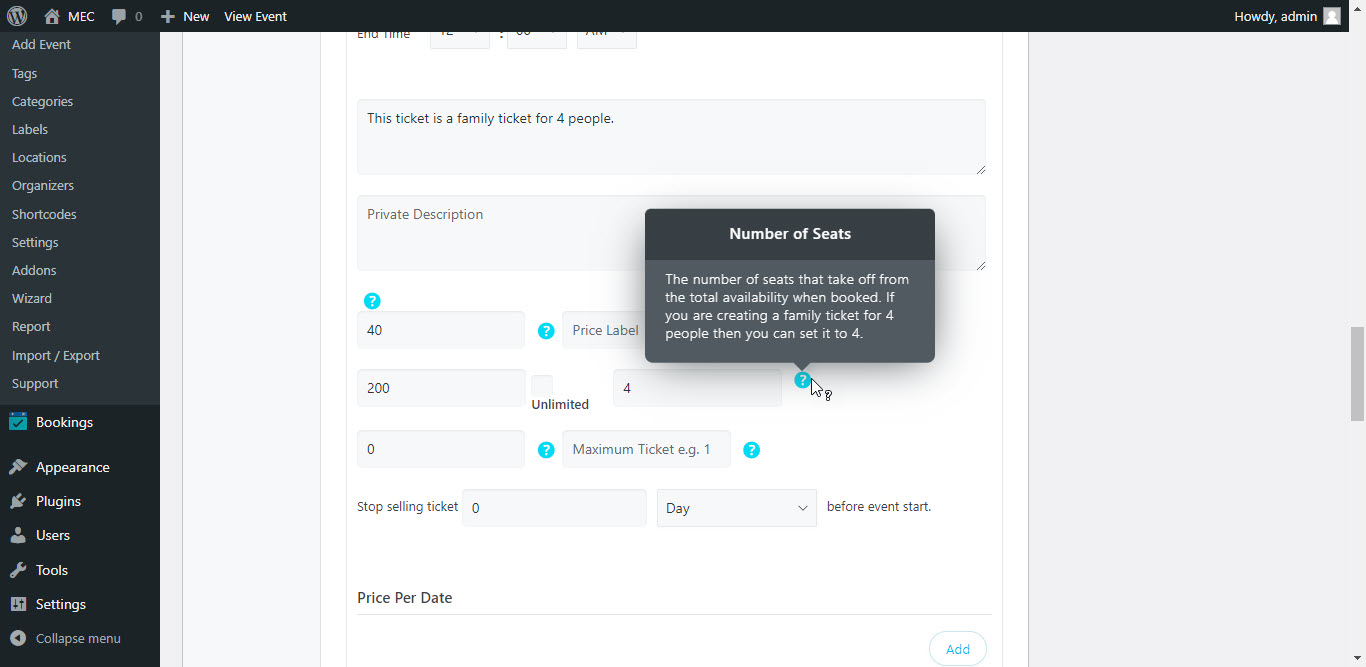
Task: Click help icon beside minimum ticket field
Action: tap(546, 450)
